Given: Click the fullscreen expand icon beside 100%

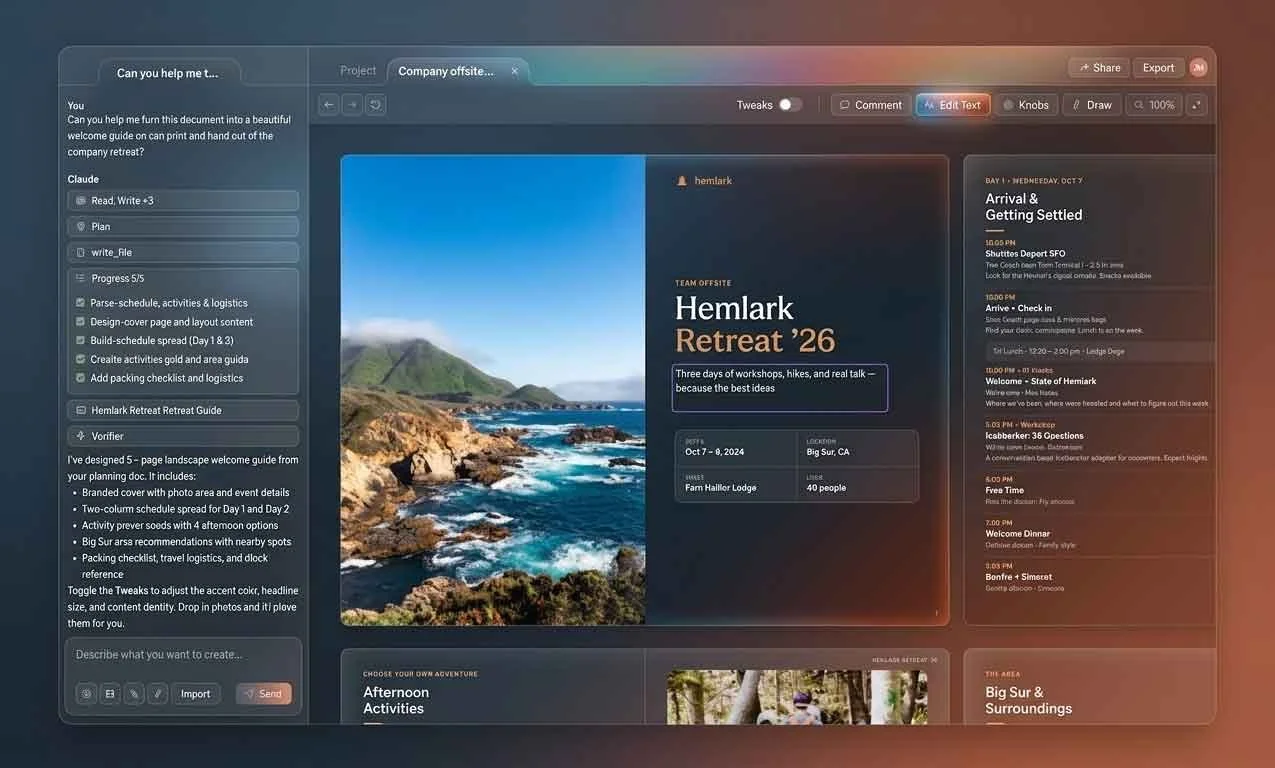Looking at the screenshot, I should tap(1197, 105).
